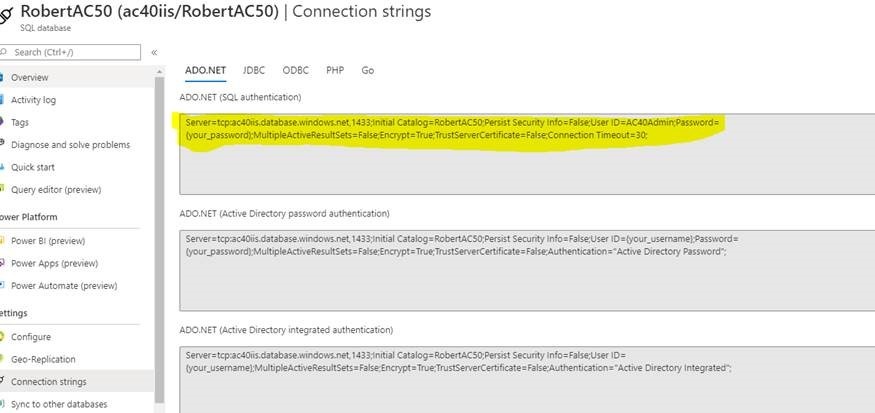Open Geo-Replication settings
875x413 pixels.
coord(43,359)
